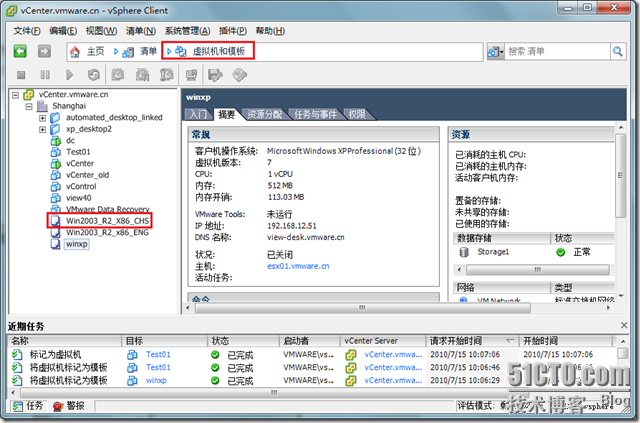The width and height of the screenshot is (640, 423).
Task: Expand the xp_desktop2 folder
Action: (x=42, y=129)
